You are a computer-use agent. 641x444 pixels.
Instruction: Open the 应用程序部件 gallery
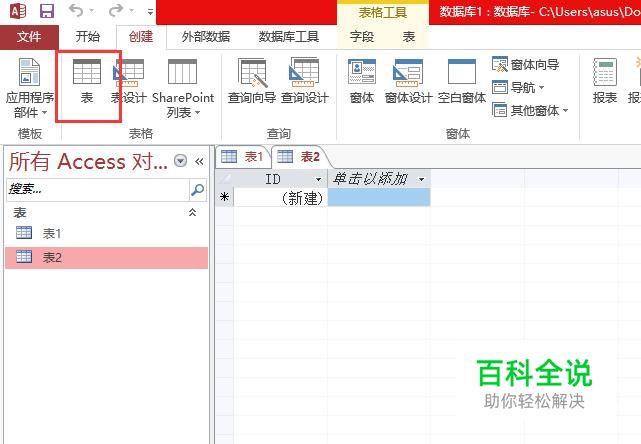click(x=29, y=87)
